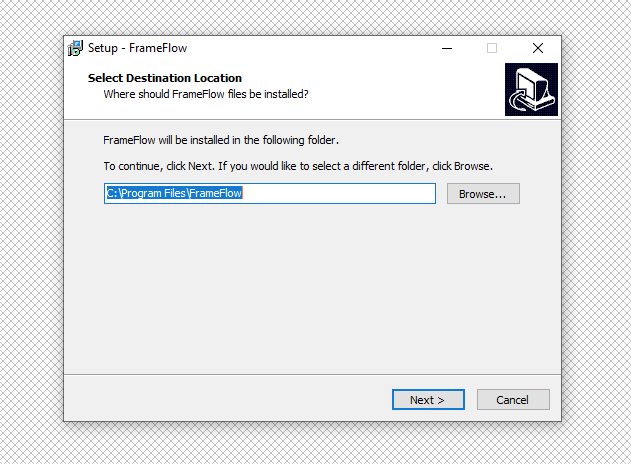Viewport: 631px width, 464px height.
Task: Click the "Select Destination Location" heading
Action: click(165, 78)
